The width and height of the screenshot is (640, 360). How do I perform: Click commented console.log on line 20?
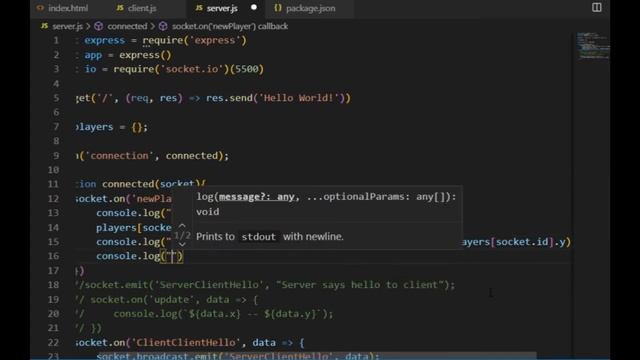(x=223, y=314)
